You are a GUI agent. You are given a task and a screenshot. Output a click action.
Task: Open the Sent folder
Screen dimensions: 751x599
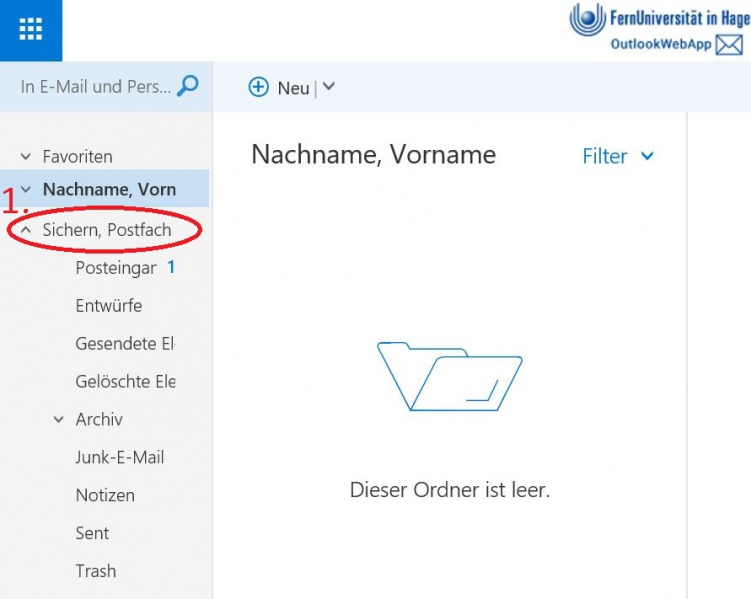pyautogui.click(x=92, y=533)
